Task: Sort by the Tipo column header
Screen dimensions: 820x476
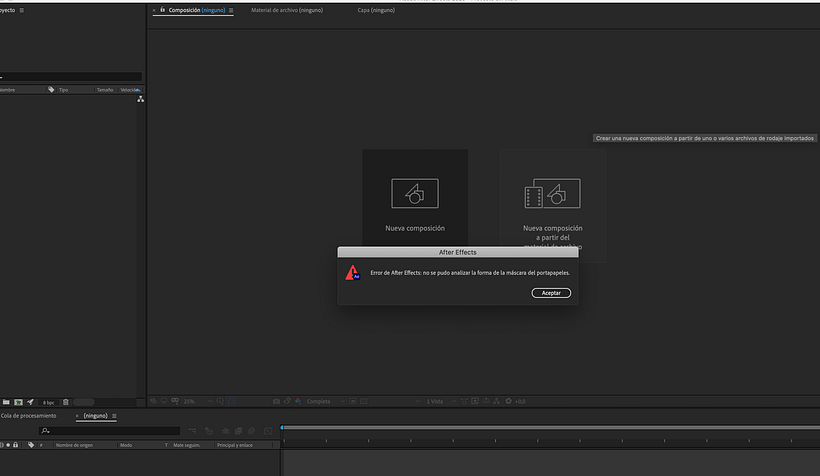Action: click(63, 89)
